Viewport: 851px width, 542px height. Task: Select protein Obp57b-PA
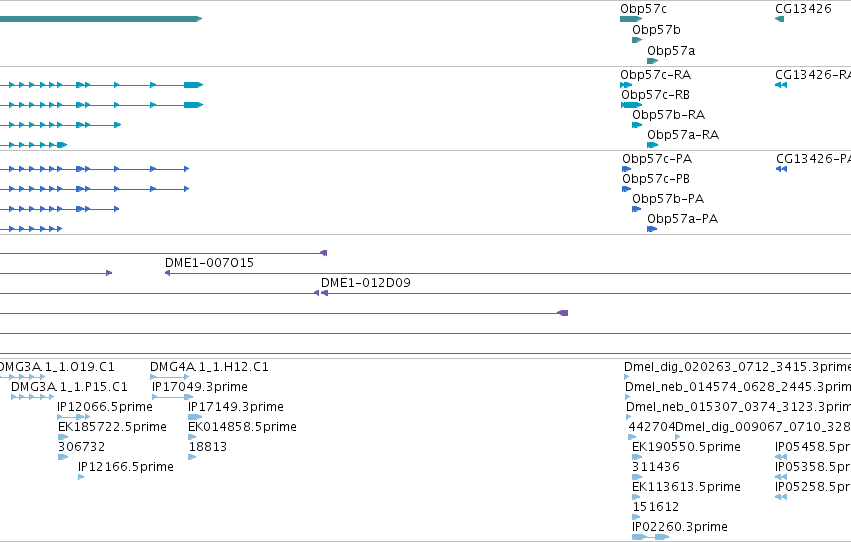(x=668, y=199)
